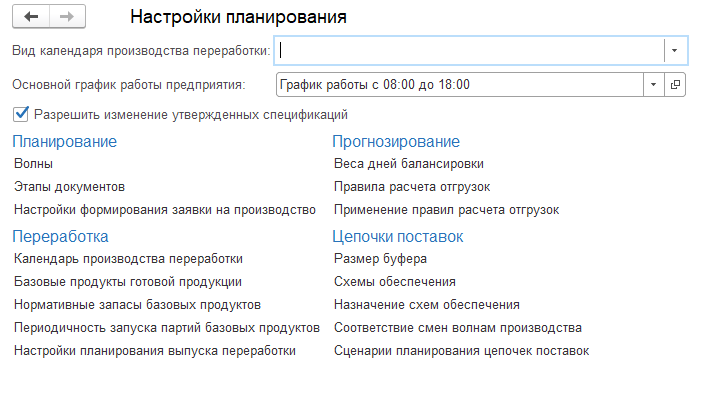Open "Правила расчета отгрузок" link
Viewport: 722px width, 400px height.
[x=412, y=186]
